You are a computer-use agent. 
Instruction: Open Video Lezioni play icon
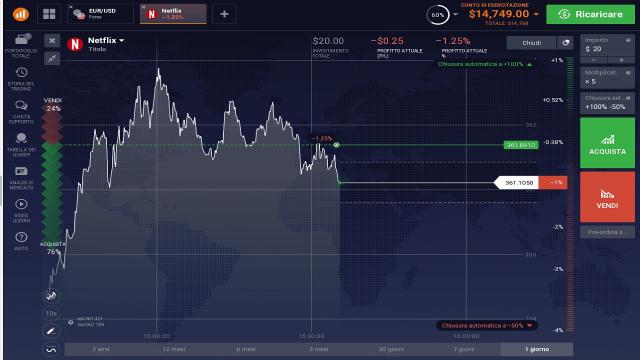coord(21,204)
